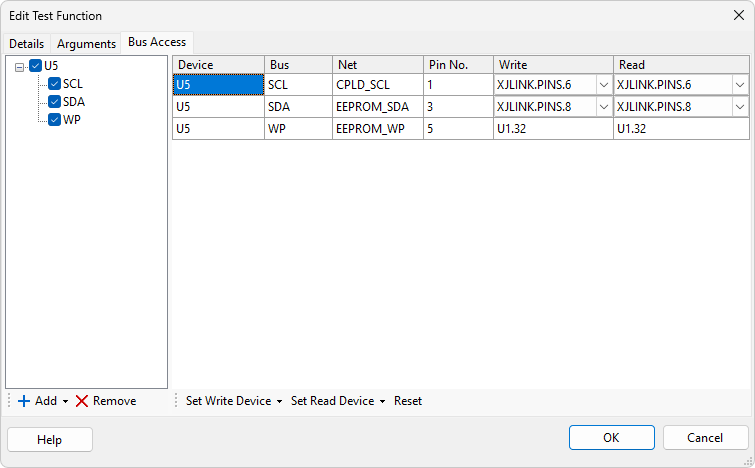The image size is (755, 468).
Task: Click the red X Remove icon
Action: [x=82, y=401]
